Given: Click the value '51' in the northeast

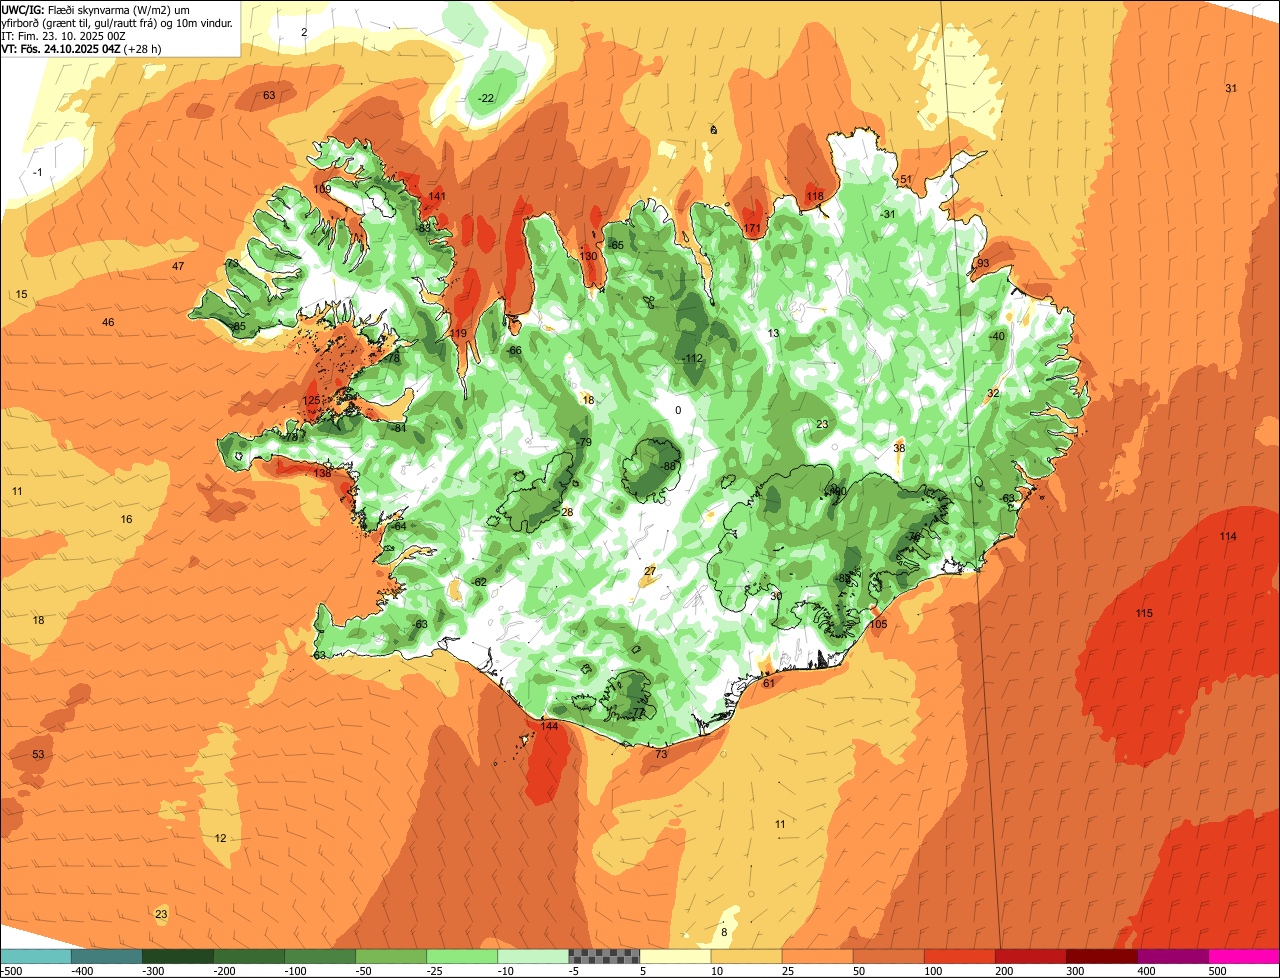Looking at the screenshot, I should pos(906,179).
